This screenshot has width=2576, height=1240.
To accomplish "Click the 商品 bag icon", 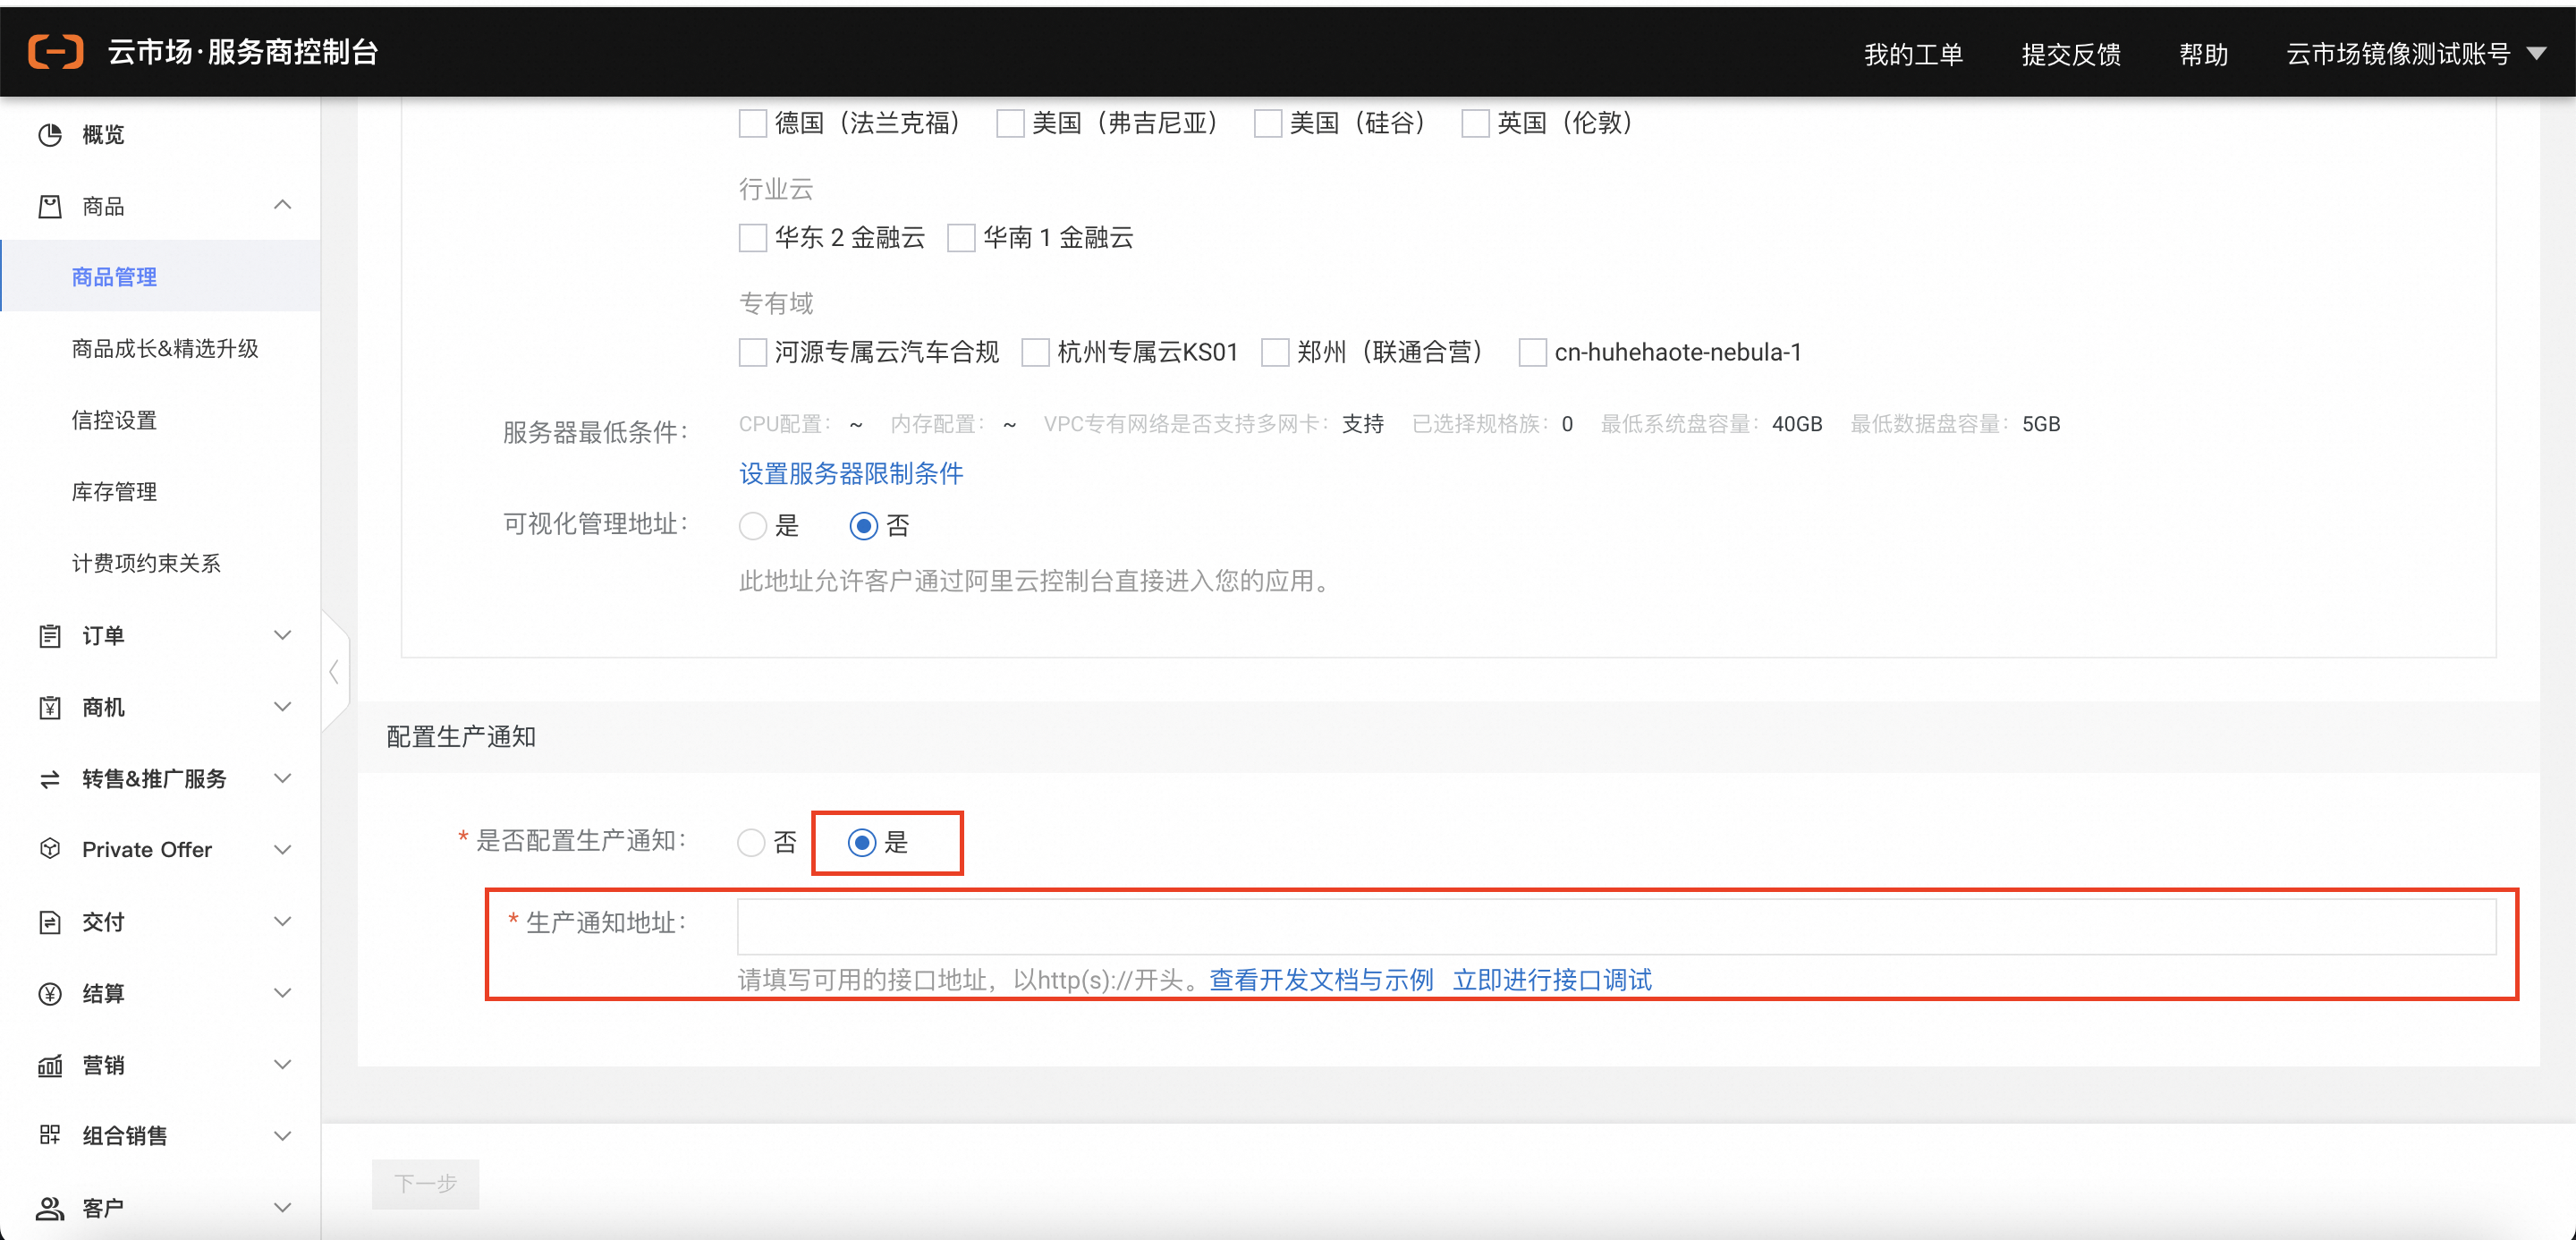I will (x=50, y=206).
